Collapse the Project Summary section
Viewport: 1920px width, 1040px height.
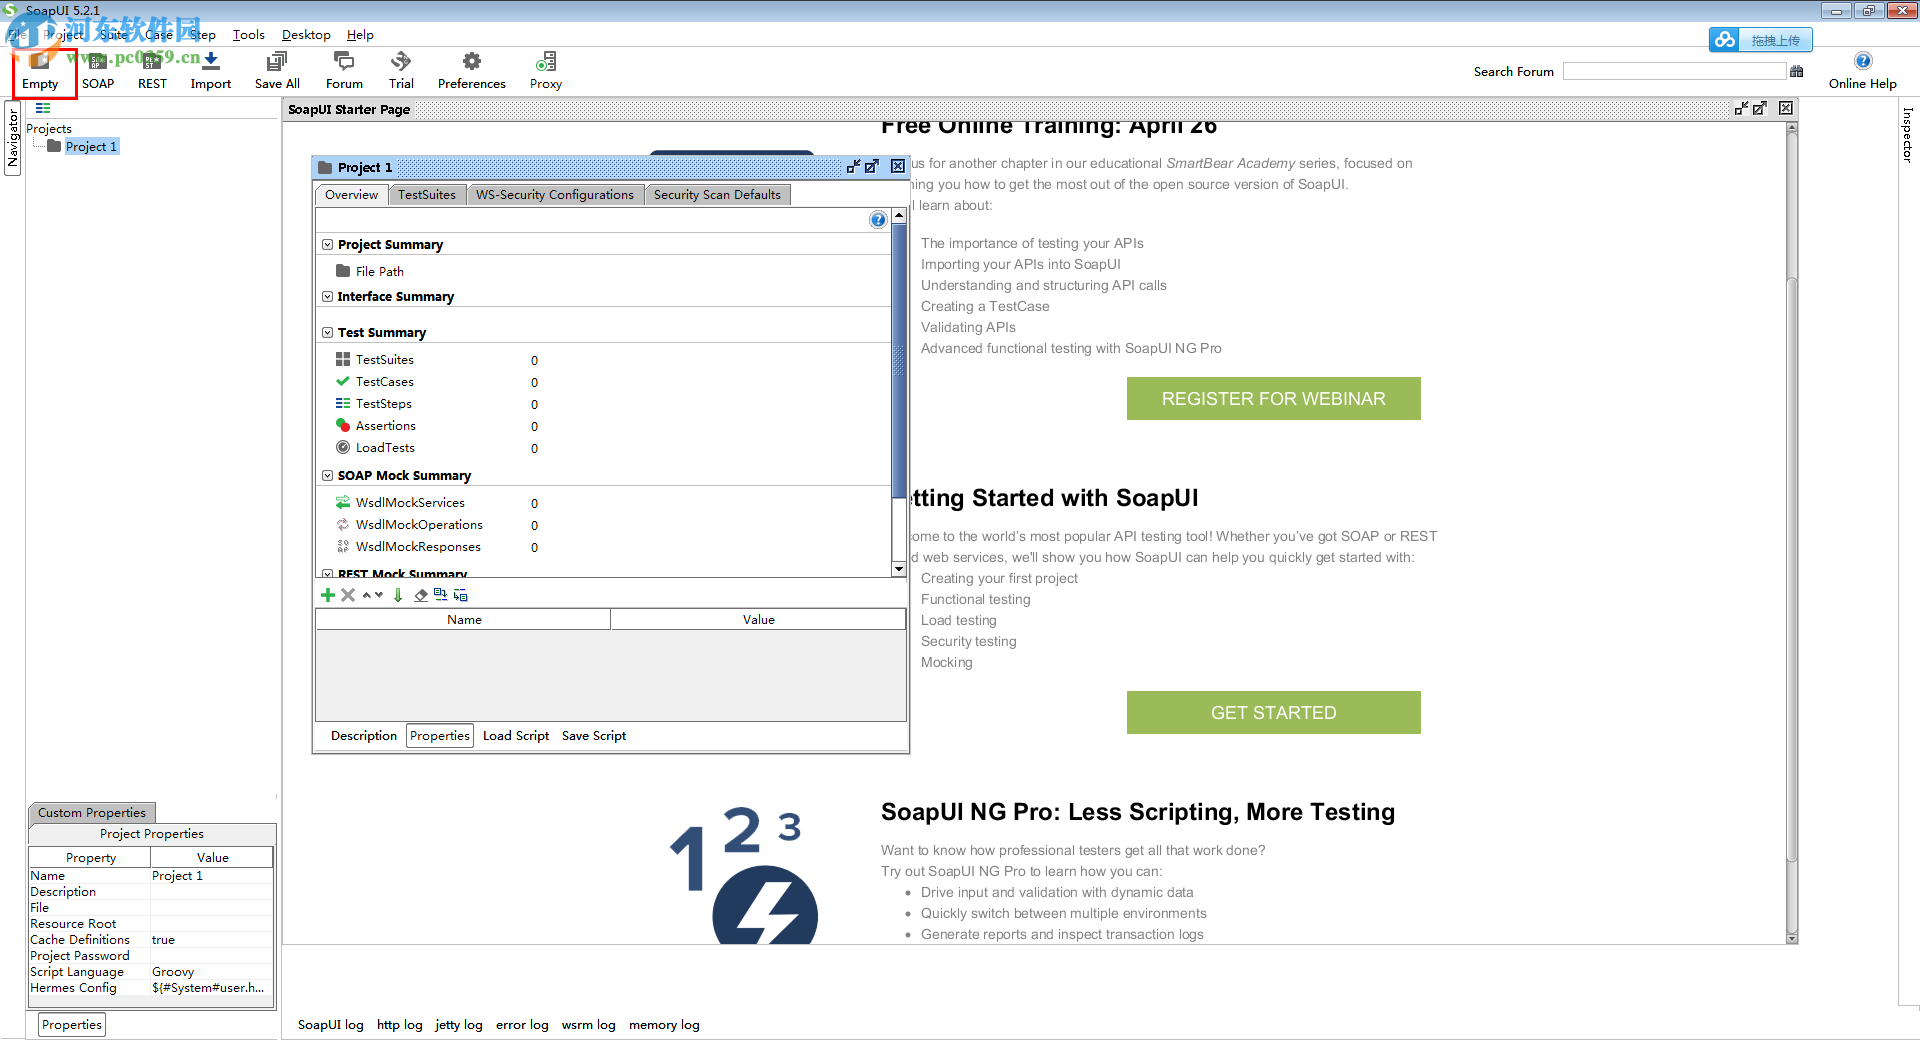coord(327,244)
